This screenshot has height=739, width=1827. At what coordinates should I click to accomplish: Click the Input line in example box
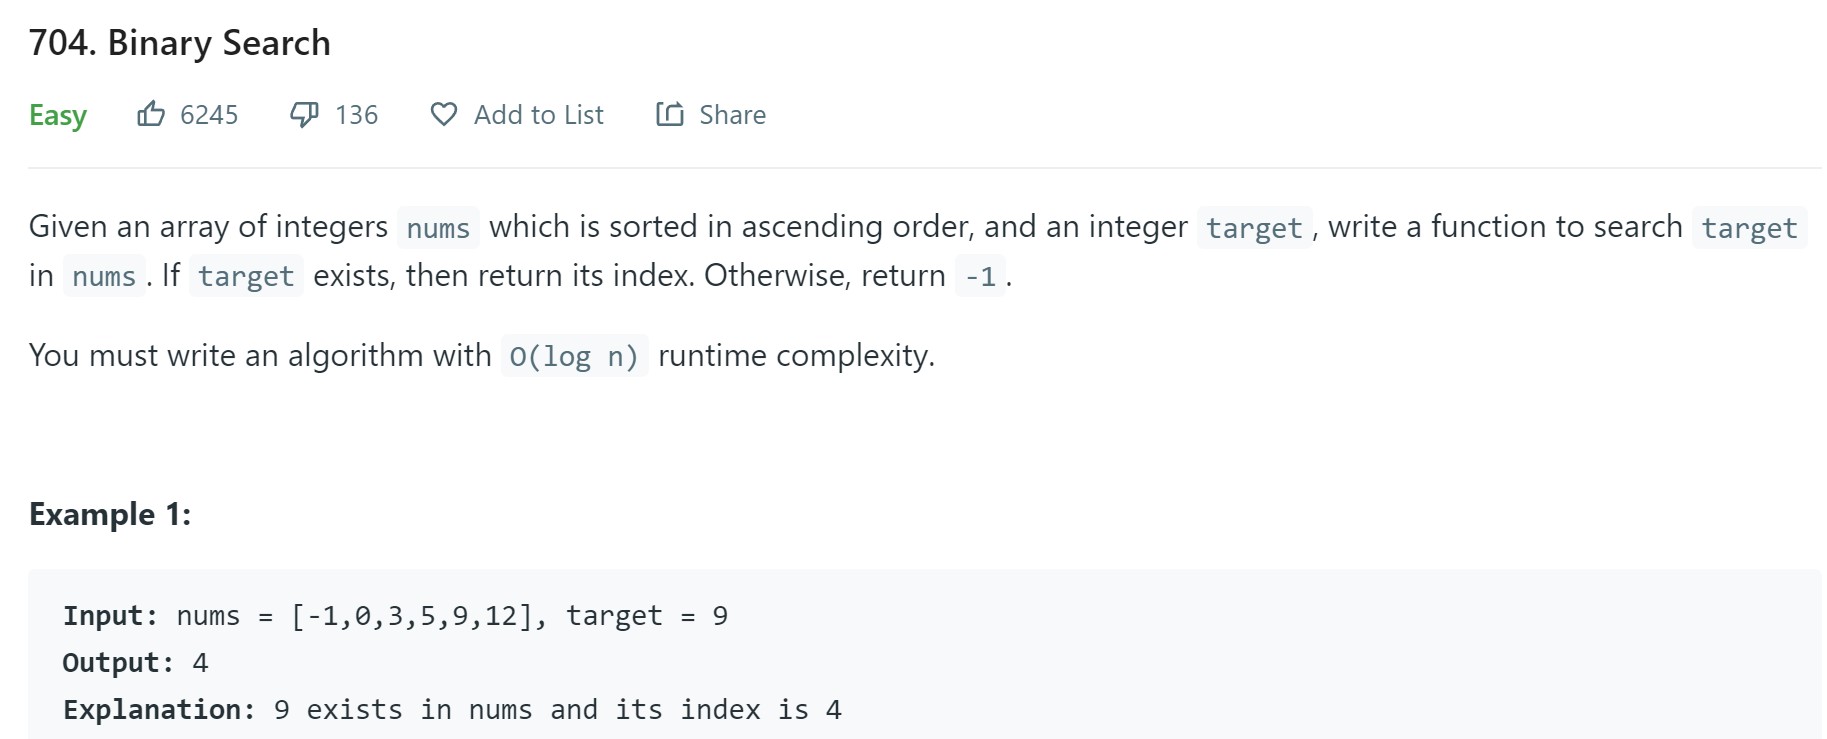(395, 616)
